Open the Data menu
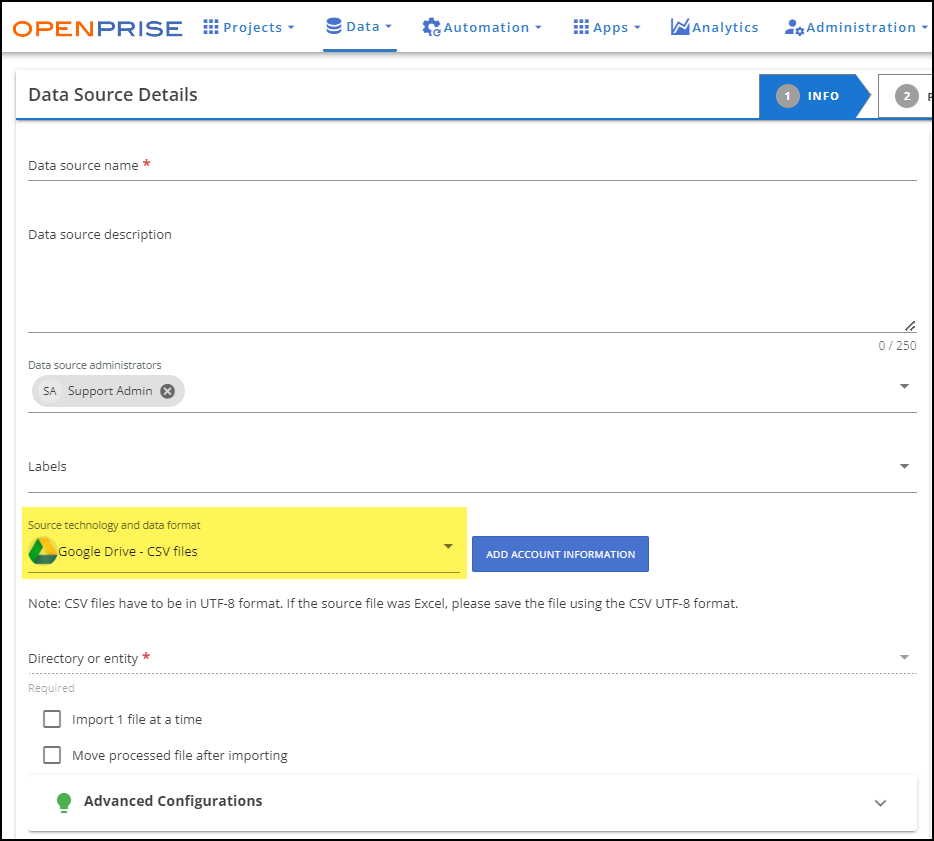Viewport: 934px width, 841px height. (359, 27)
